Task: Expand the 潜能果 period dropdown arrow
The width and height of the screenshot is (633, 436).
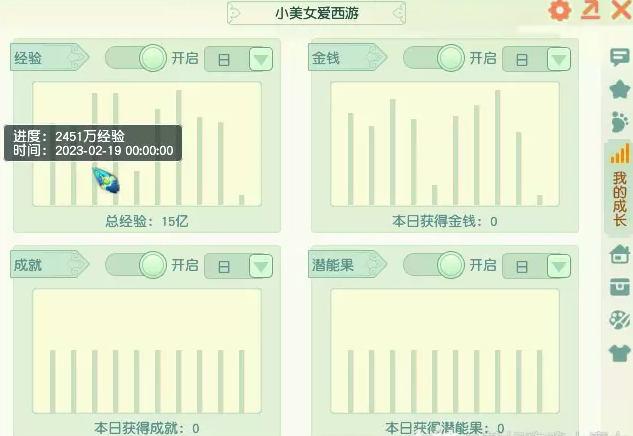Action: click(x=559, y=266)
